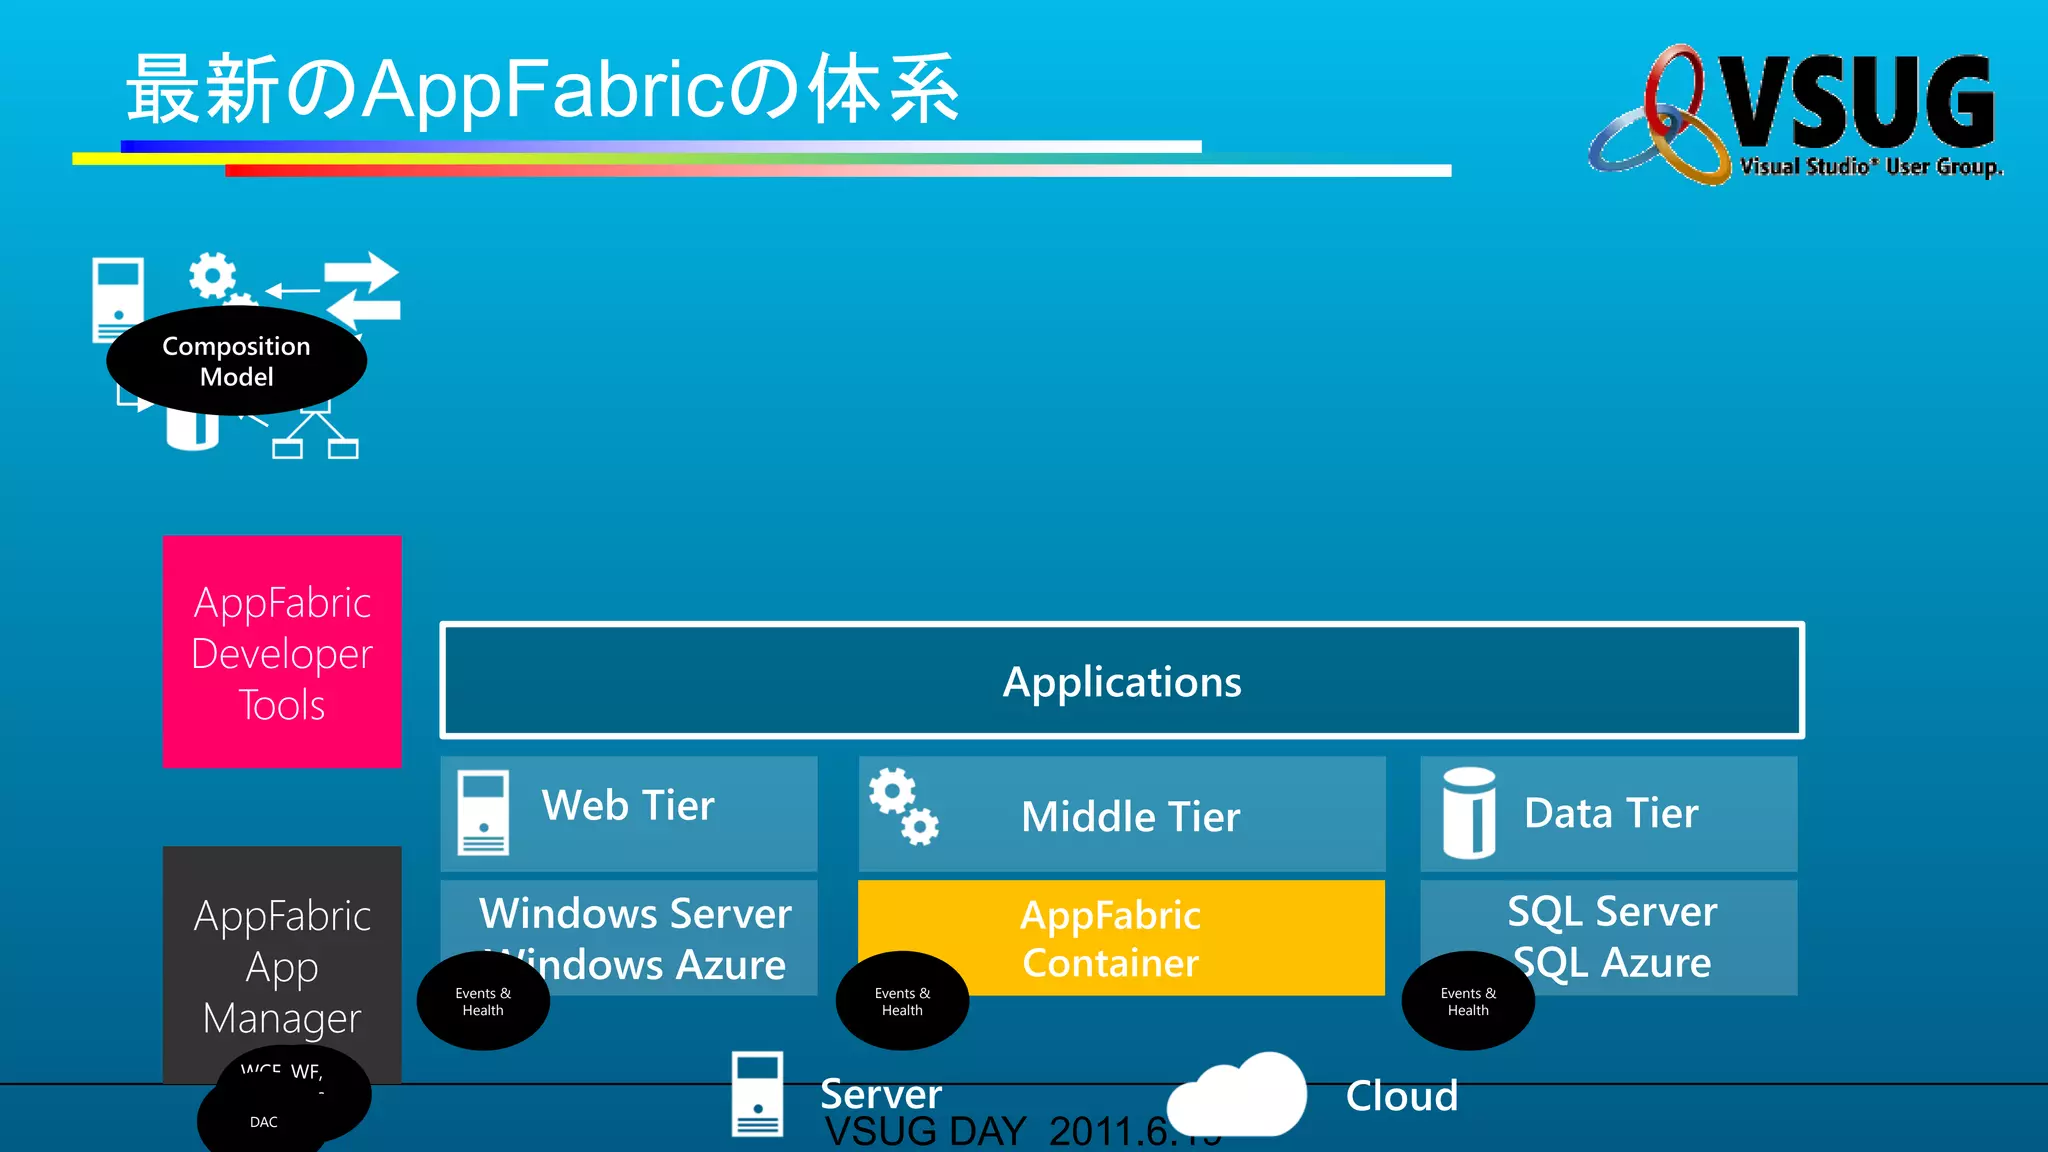Click the Applications bar
The width and height of the screenshot is (2048, 1152).
[x=1122, y=681]
